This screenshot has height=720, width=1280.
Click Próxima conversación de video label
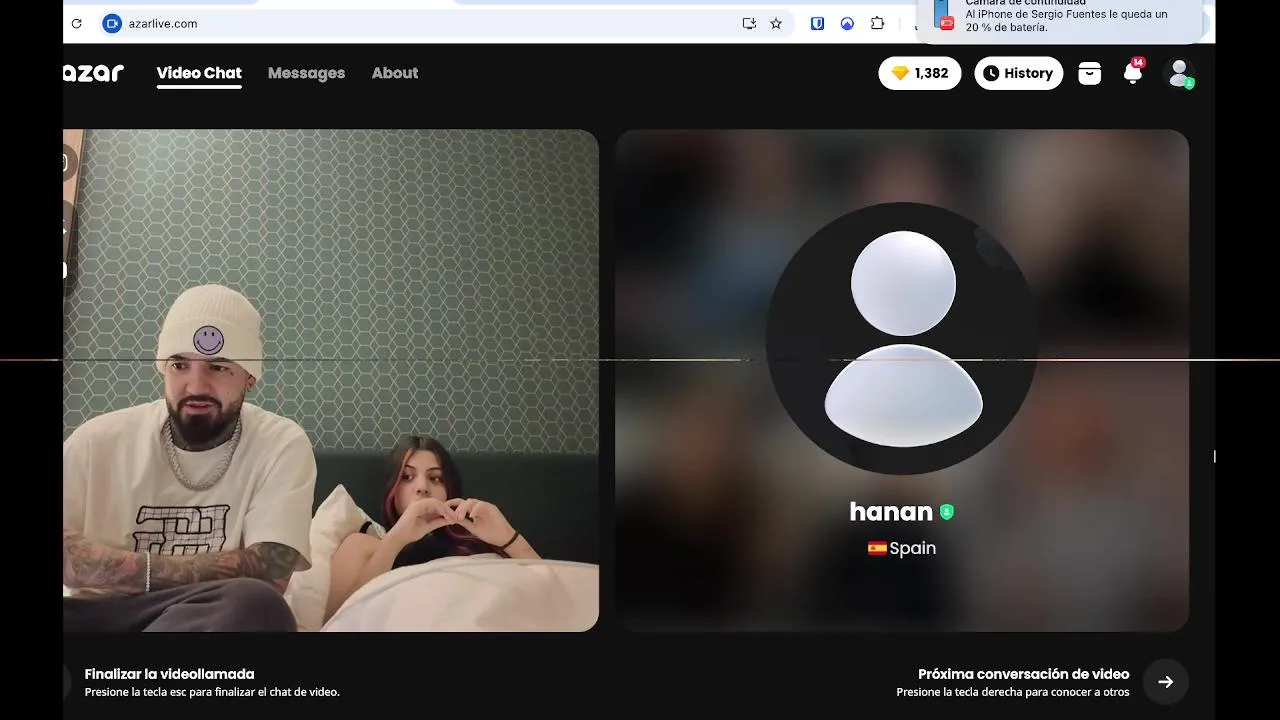[1023, 674]
